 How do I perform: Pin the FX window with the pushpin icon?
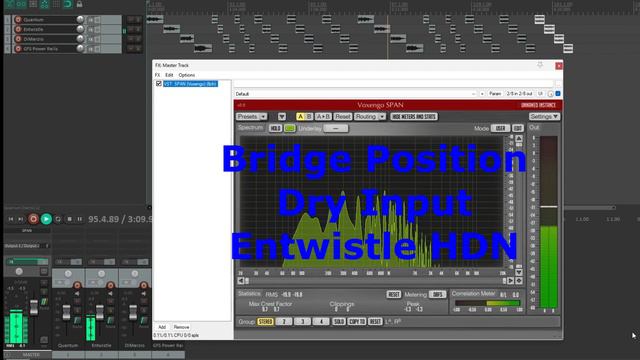pyautogui.click(x=540, y=65)
